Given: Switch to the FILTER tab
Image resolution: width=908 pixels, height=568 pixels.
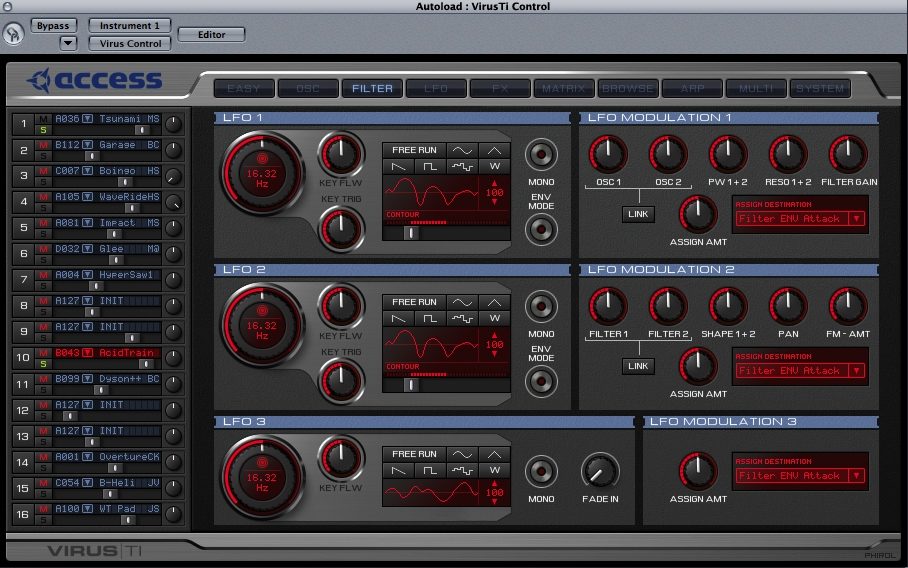Looking at the screenshot, I should 372,89.
